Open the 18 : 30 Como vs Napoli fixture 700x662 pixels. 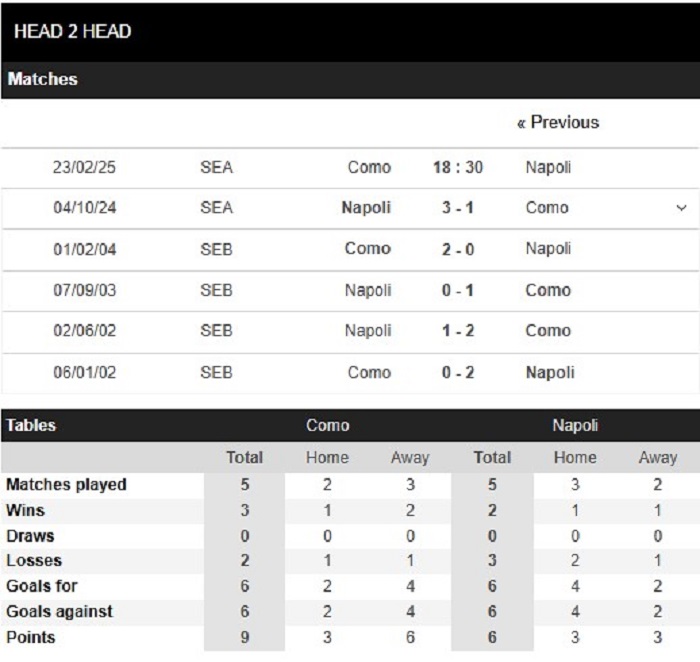click(458, 167)
